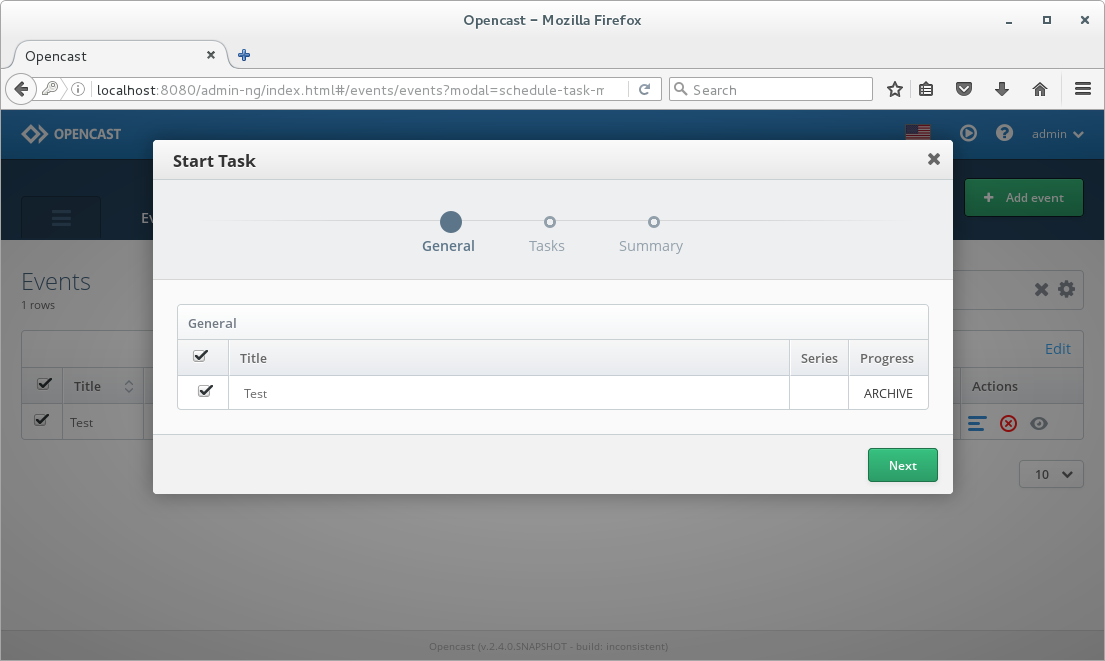1105x661 pixels.
Task: Bookmark this page with star icon
Action: pos(894,89)
